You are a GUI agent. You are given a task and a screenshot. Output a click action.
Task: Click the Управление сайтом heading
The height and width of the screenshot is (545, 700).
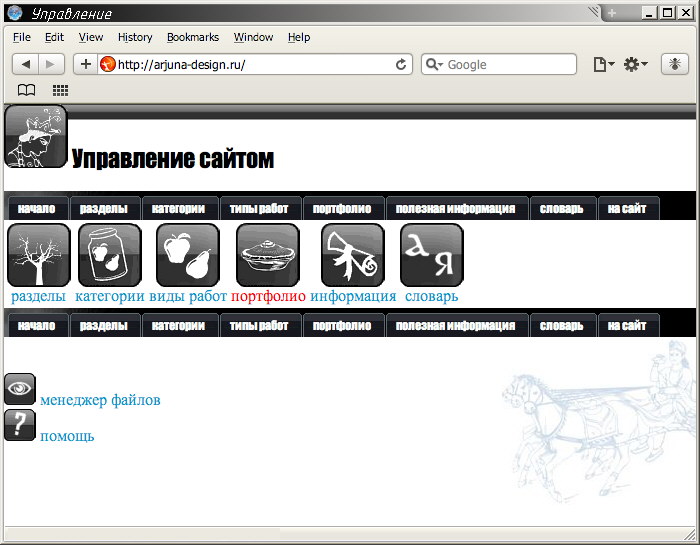pyautogui.click(x=173, y=159)
